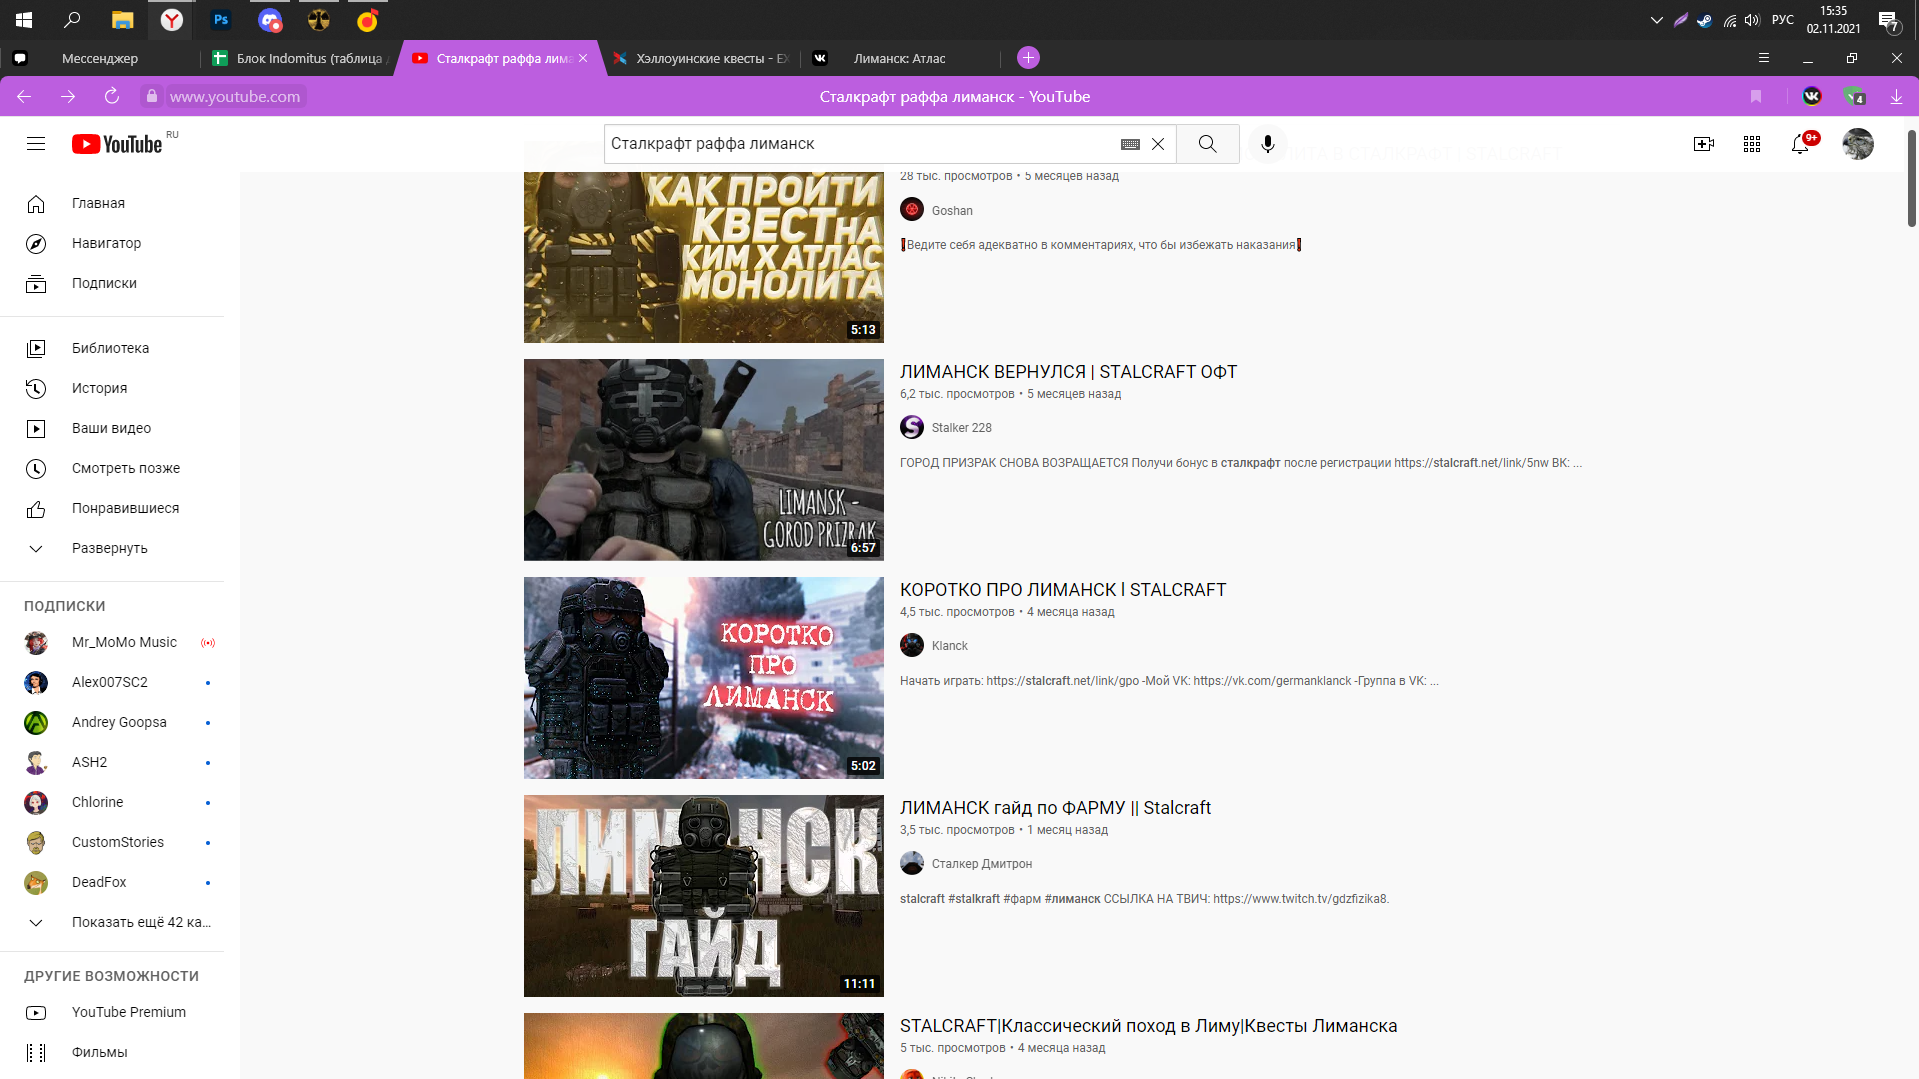Open Andrey Goopsa subscription channel
Viewport: 1919px width, 1079px height.
(112, 722)
